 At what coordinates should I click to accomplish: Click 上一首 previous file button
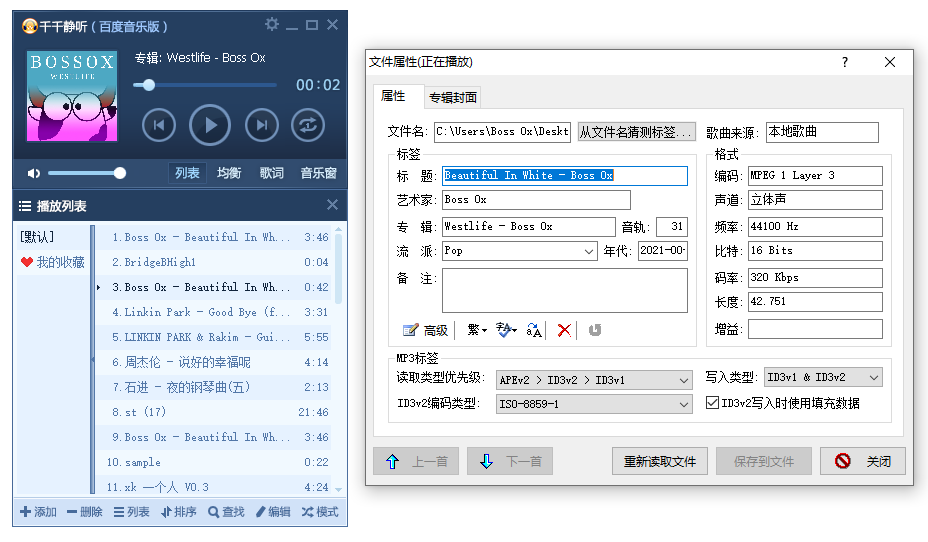click(416, 461)
